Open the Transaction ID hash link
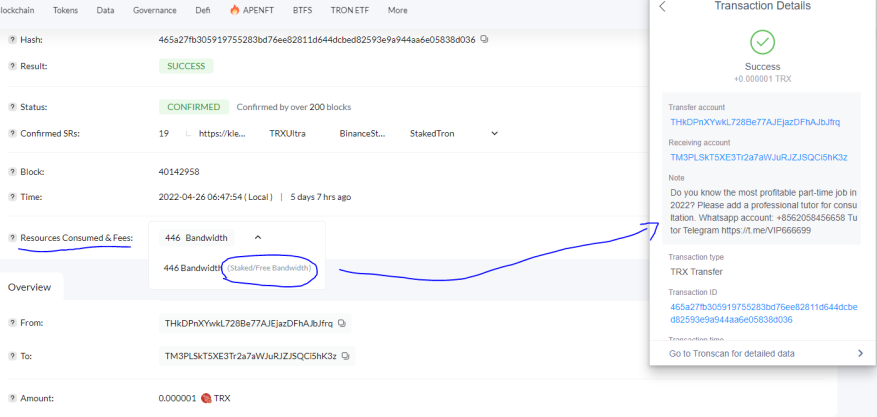 763,314
